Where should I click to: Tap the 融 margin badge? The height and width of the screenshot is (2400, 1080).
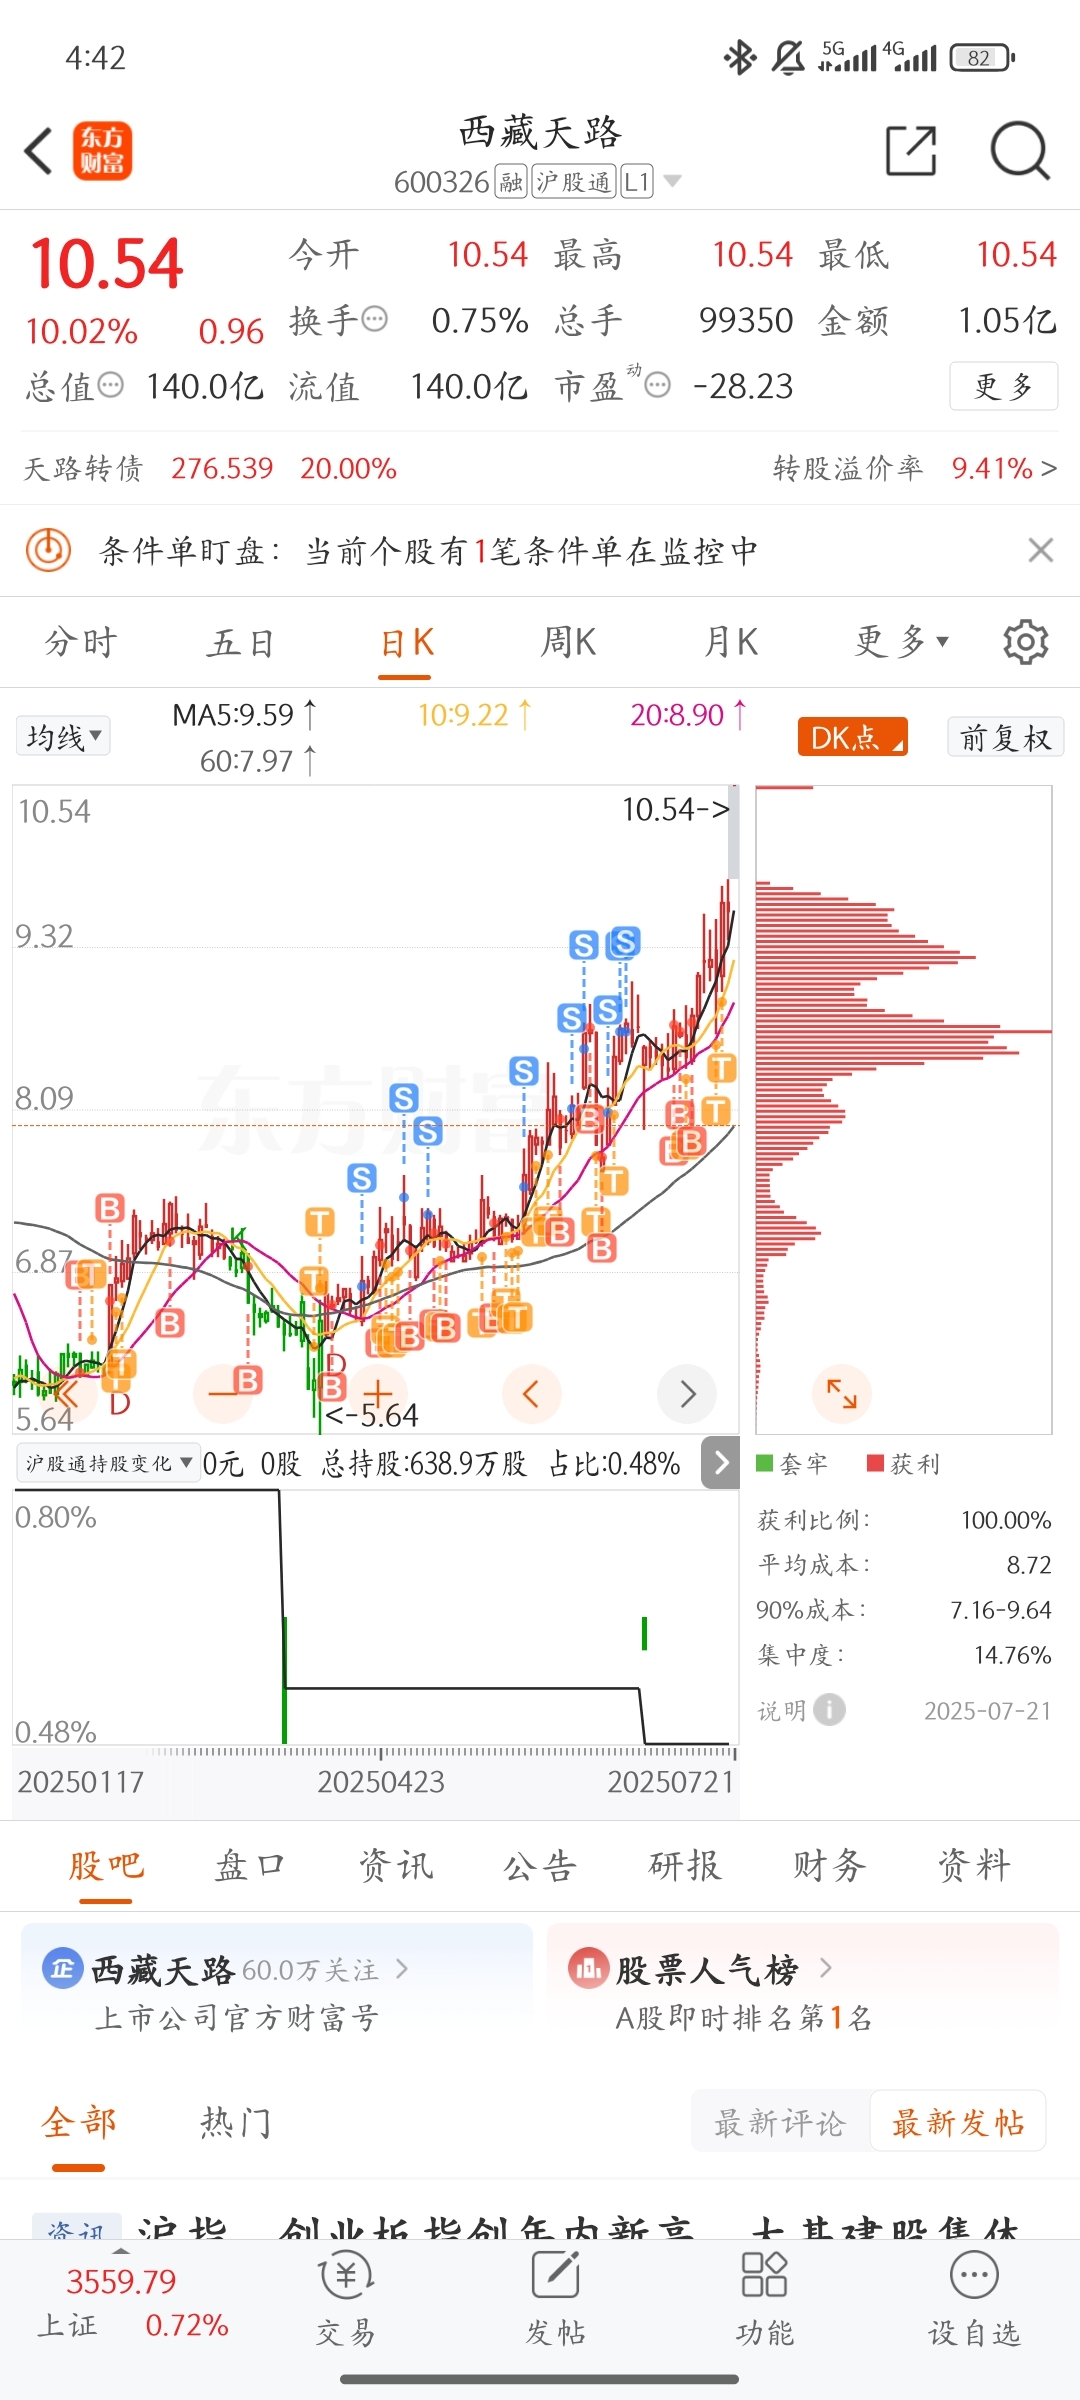point(512,181)
